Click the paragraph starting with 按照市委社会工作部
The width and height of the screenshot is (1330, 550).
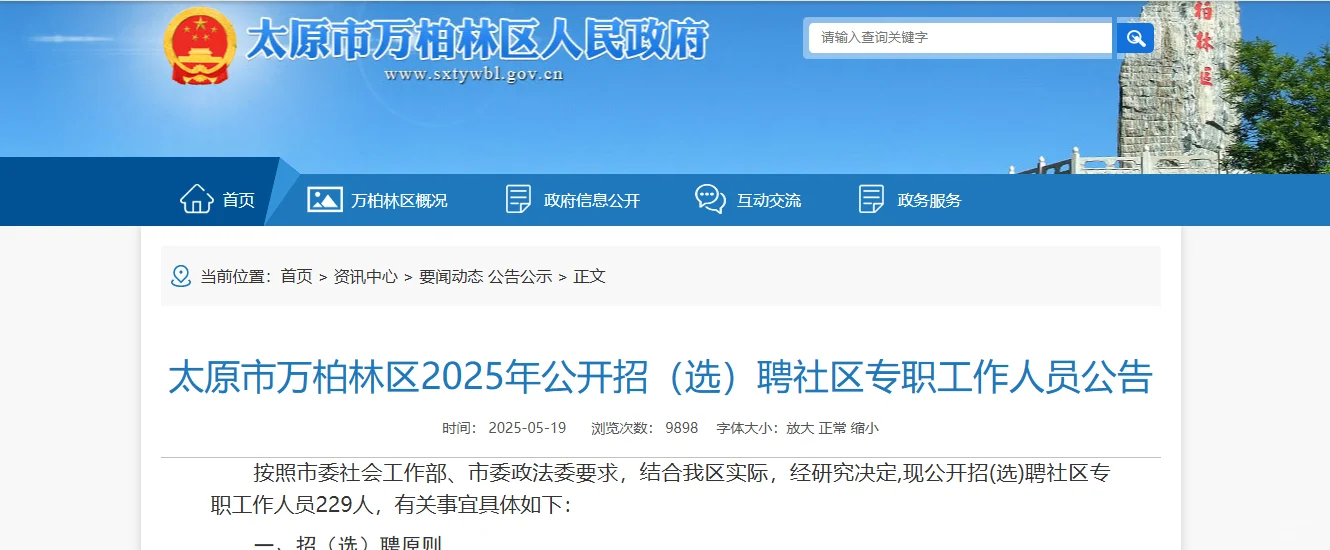click(x=660, y=488)
